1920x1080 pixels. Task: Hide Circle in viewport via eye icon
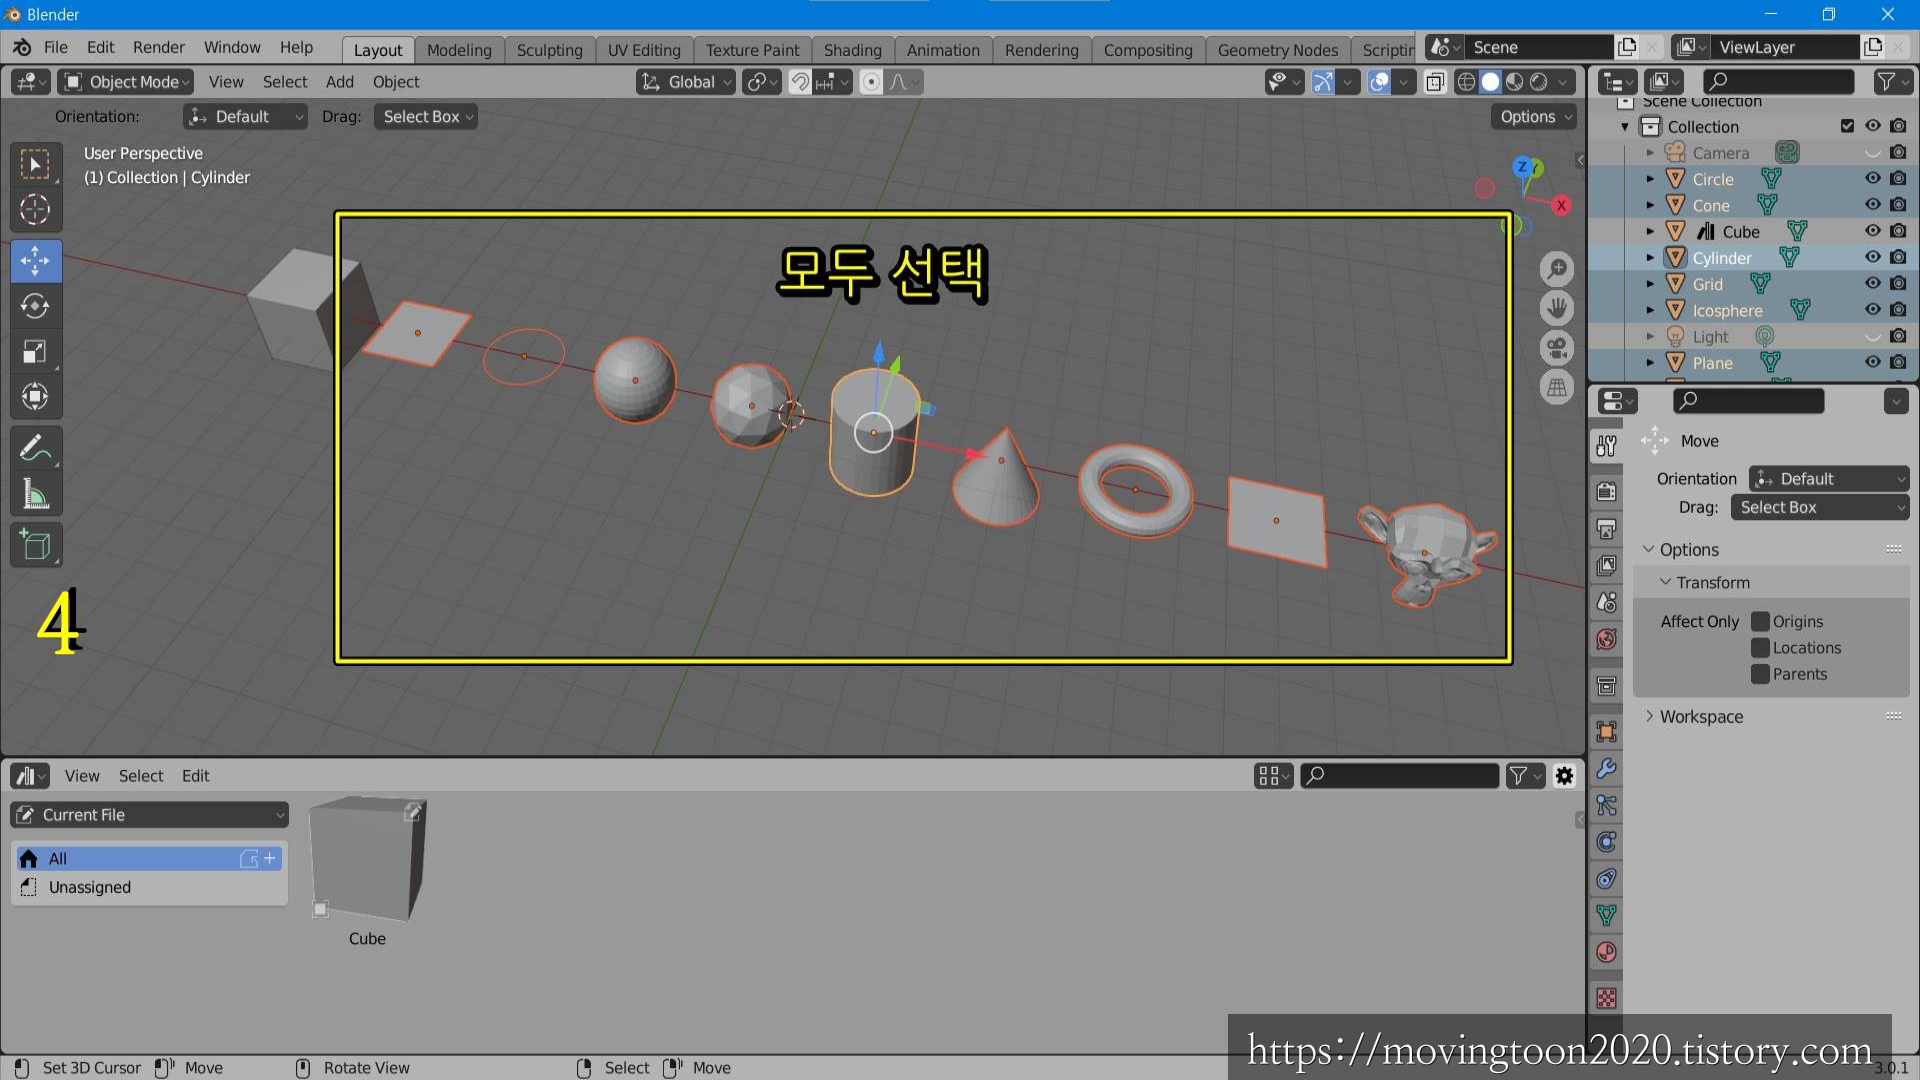pos(1873,178)
